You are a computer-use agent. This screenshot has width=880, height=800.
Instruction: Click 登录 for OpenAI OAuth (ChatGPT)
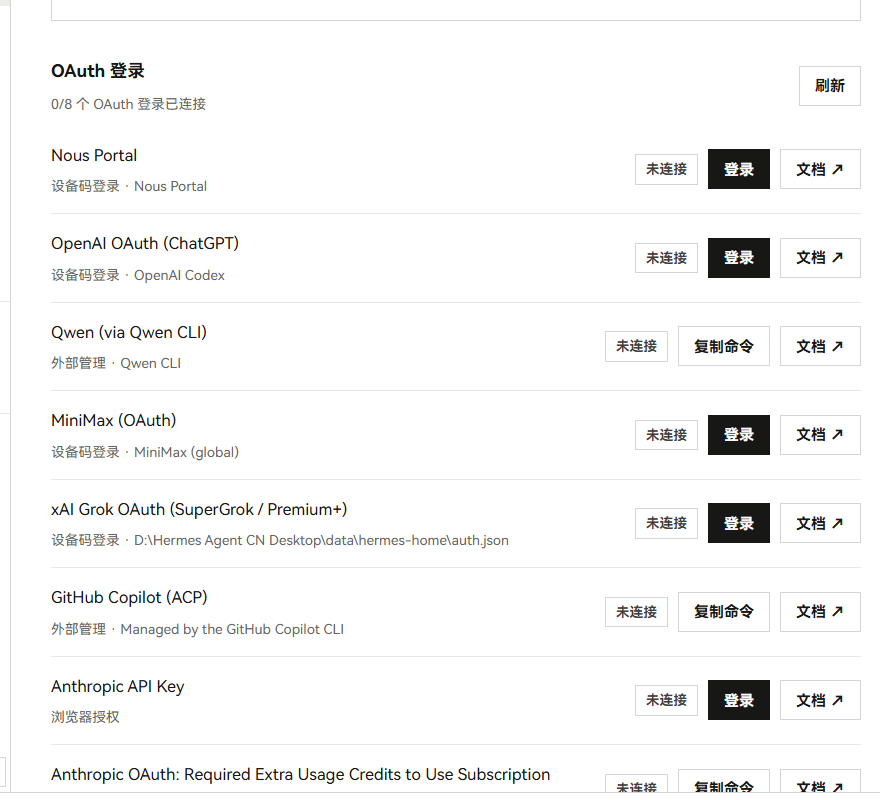point(738,258)
